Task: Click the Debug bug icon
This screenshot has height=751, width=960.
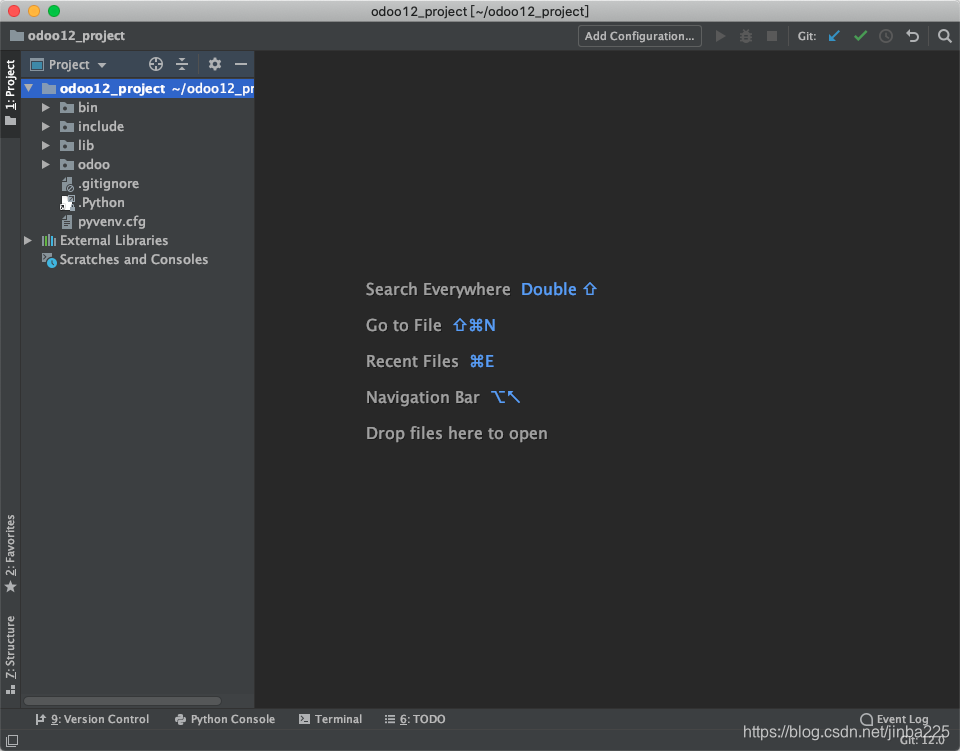Action: click(x=746, y=36)
